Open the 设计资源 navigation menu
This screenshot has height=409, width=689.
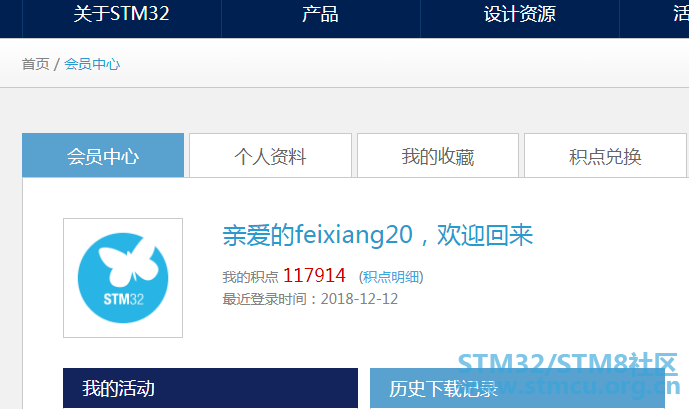coord(520,14)
